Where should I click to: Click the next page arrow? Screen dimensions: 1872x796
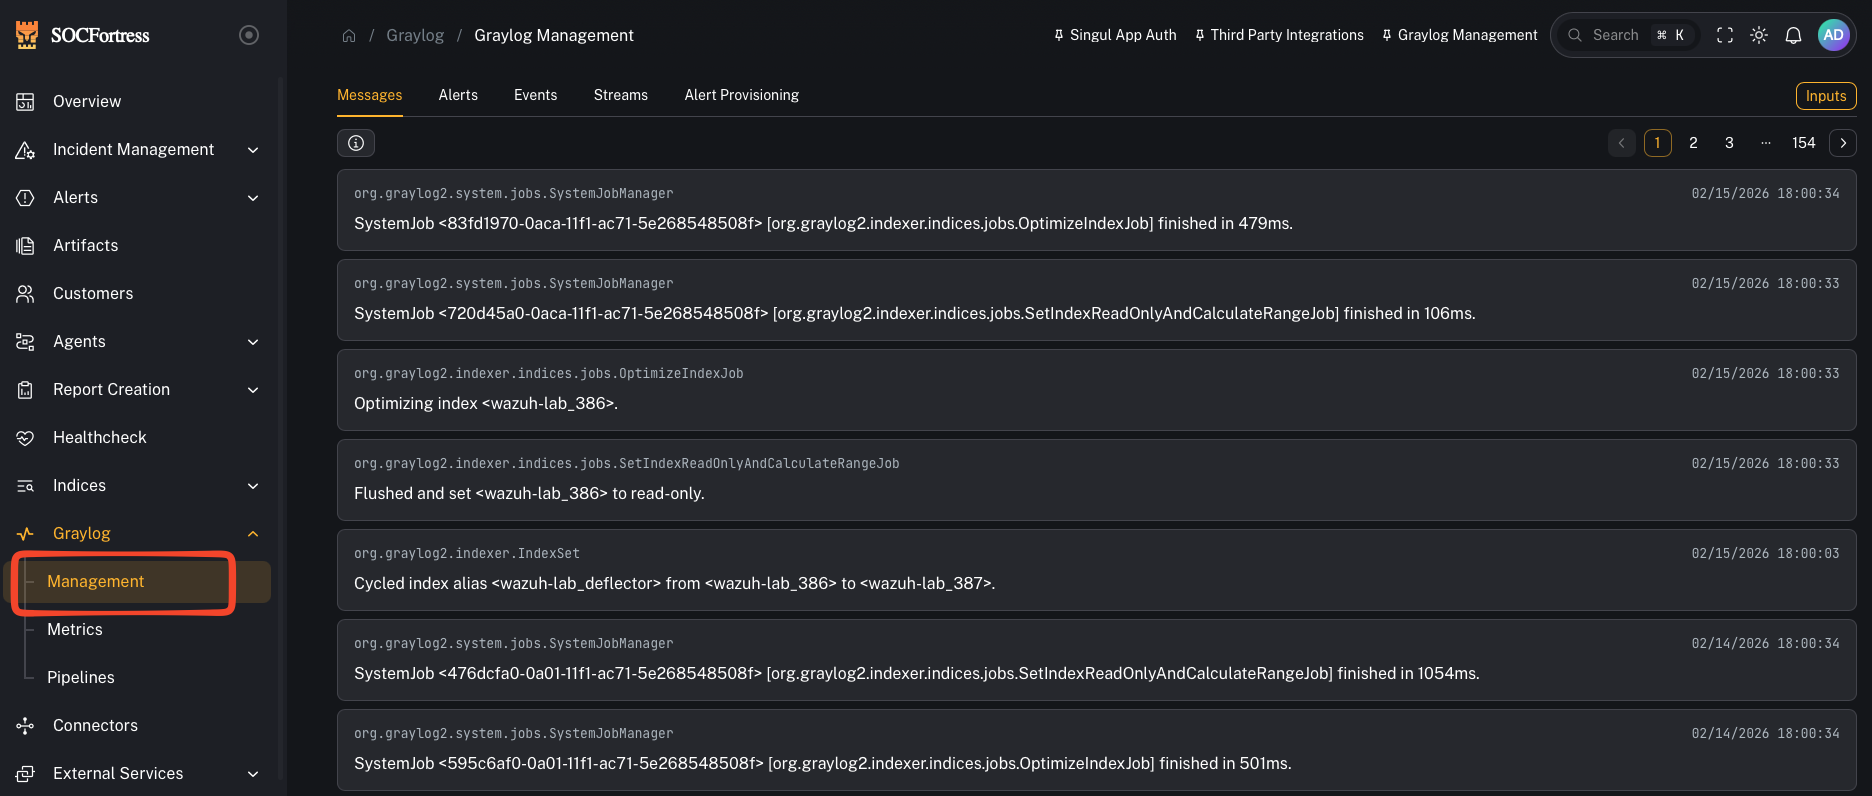[1843, 143]
